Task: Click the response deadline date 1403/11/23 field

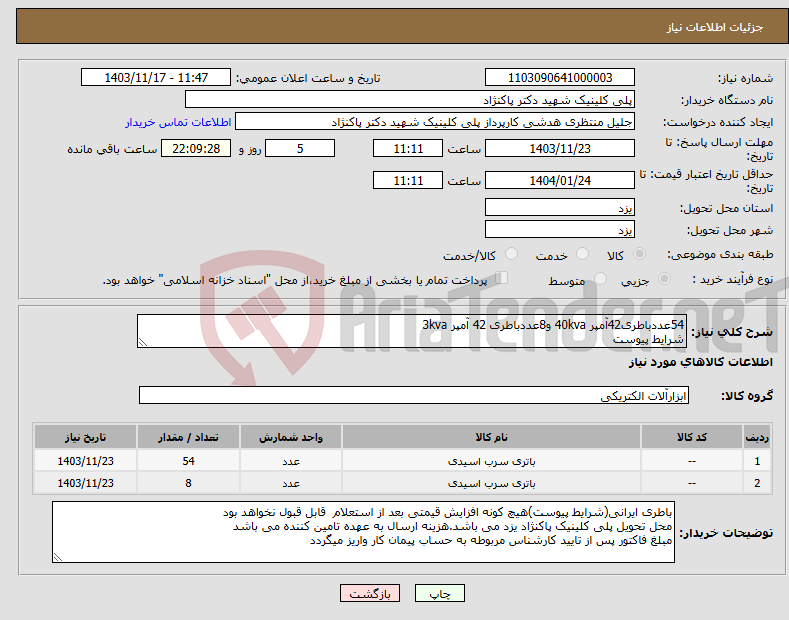Action: point(560,148)
